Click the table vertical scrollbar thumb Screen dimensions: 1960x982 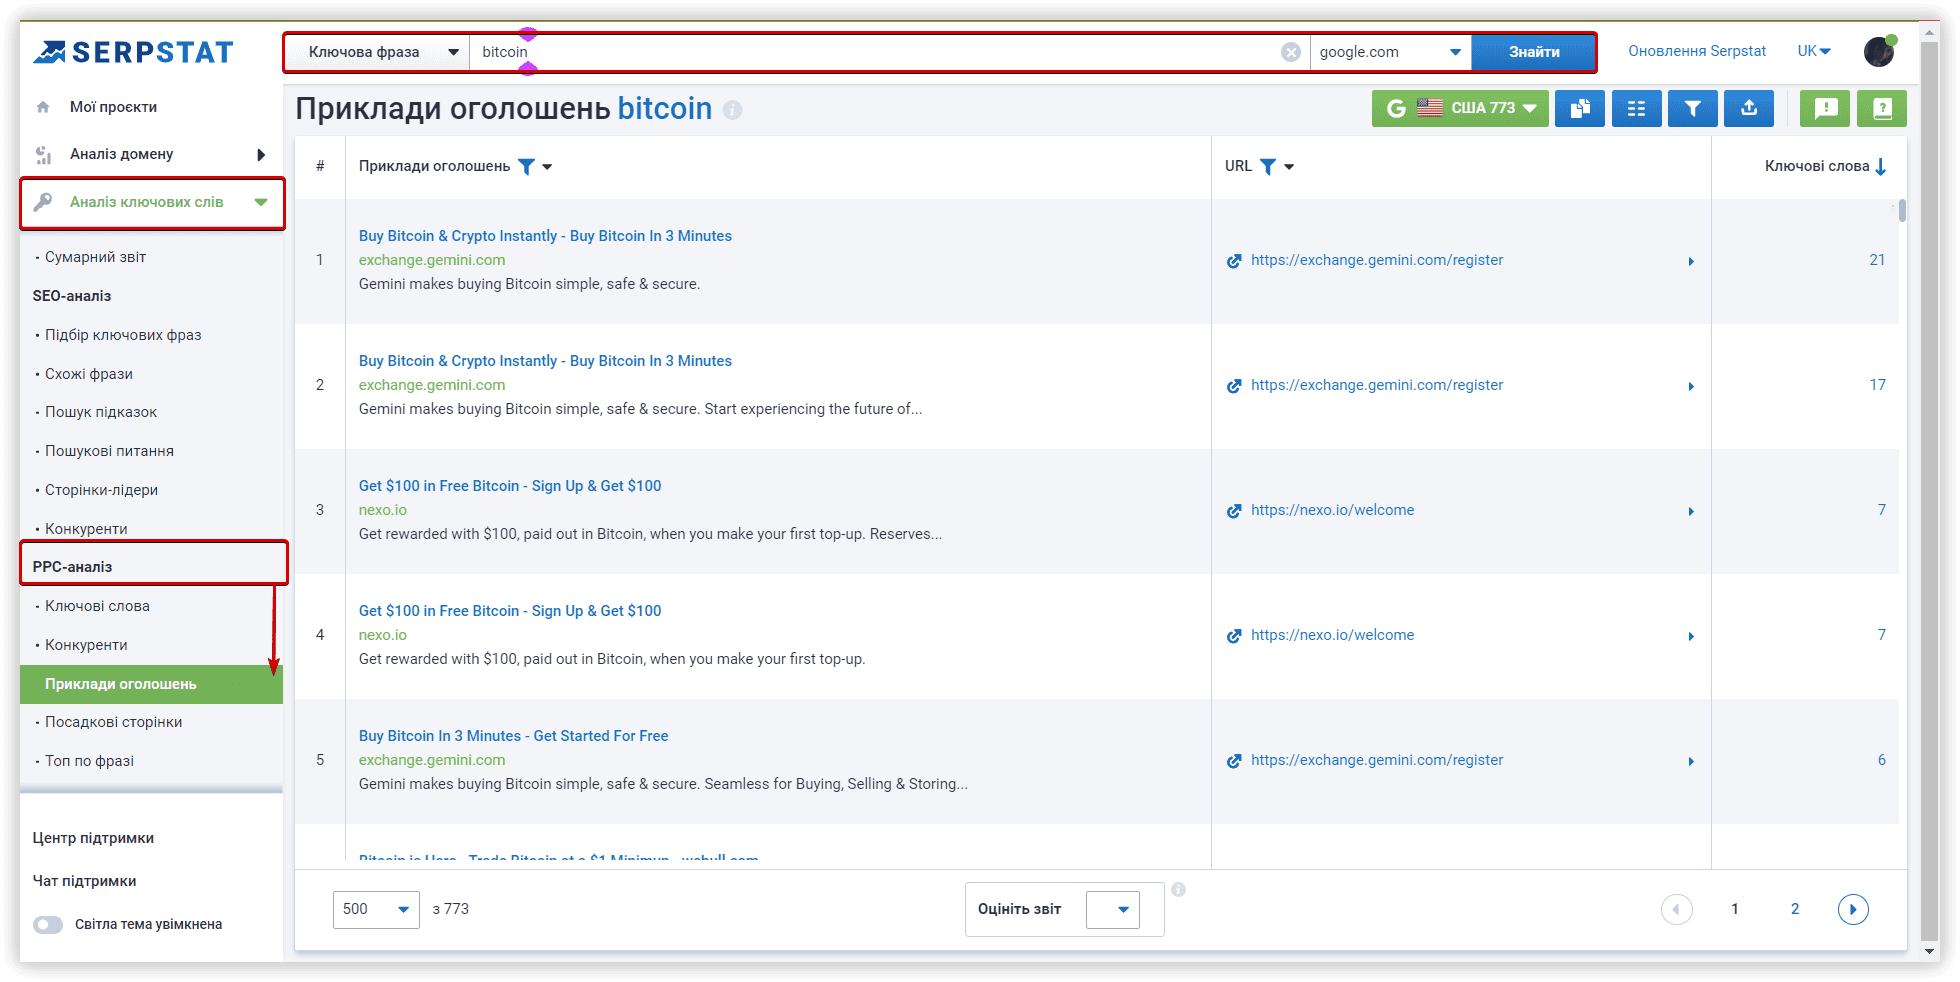tap(1902, 210)
